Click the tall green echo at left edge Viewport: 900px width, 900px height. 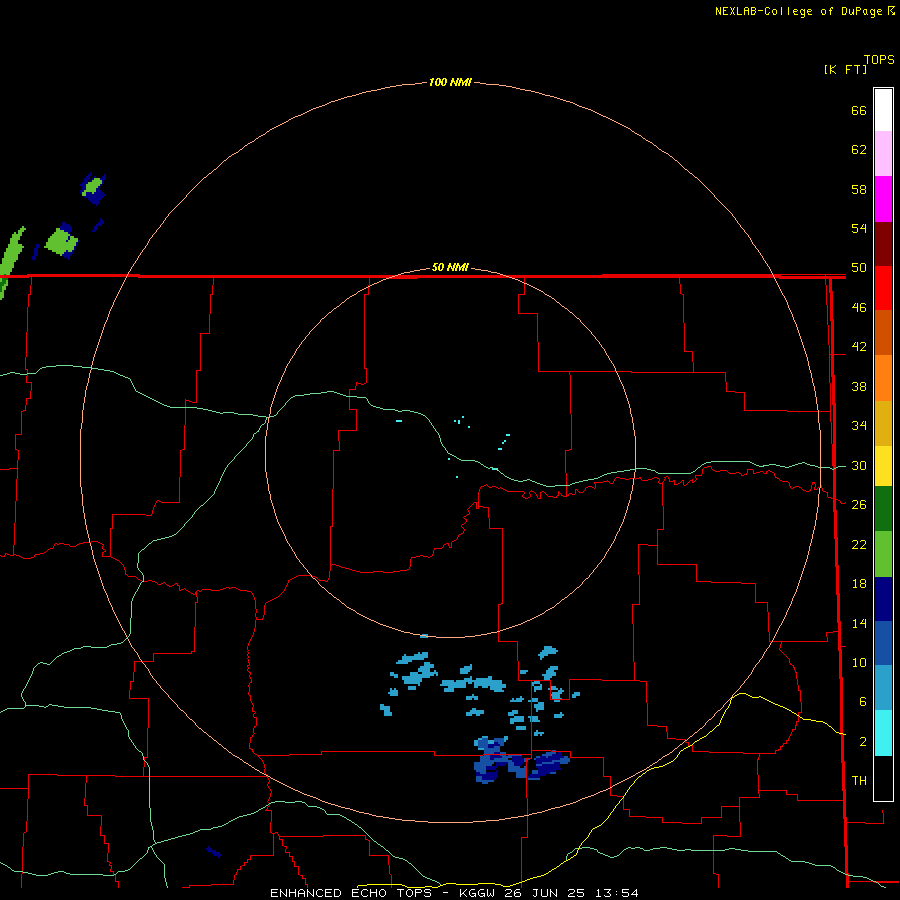pos(11,262)
